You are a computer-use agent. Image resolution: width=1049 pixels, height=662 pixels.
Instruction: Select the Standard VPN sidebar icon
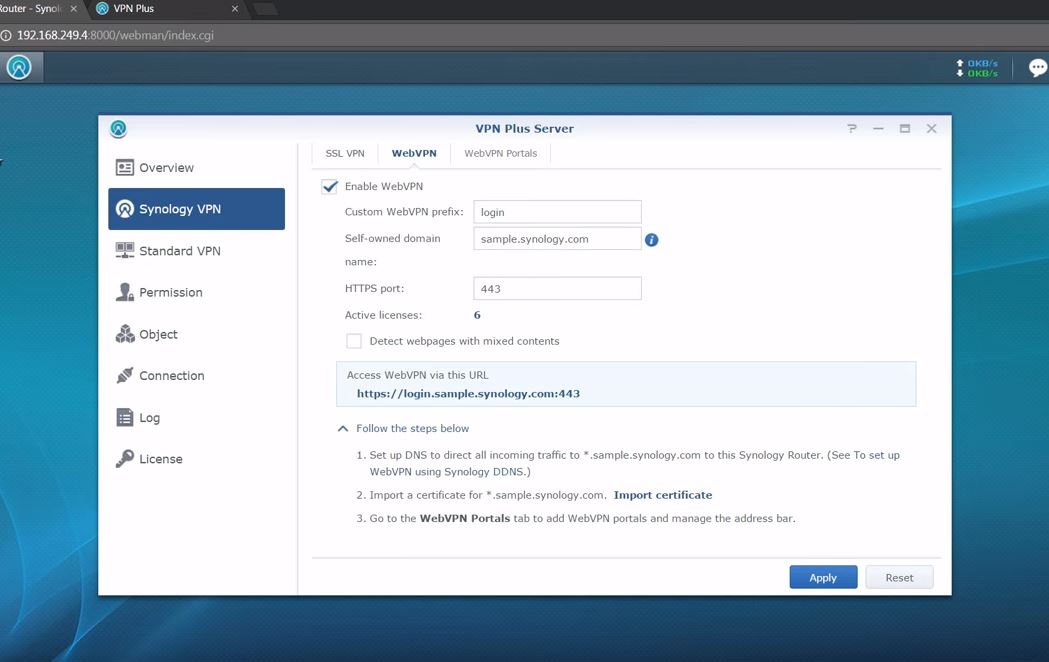(x=125, y=251)
